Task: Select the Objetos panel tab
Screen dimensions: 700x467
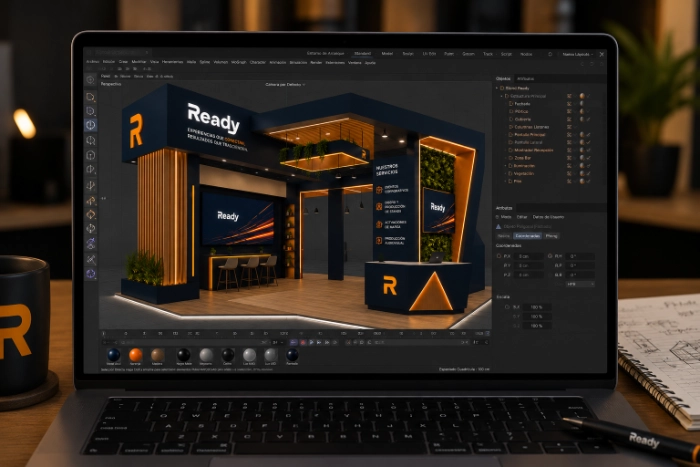Action: 503,79
